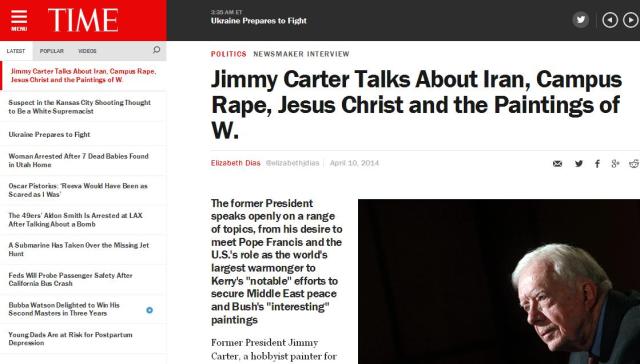The height and width of the screenshot is (364, 640).
Task: Open Ukraine Prepares to Fight header headline
Action: click(x=259, y=21)
